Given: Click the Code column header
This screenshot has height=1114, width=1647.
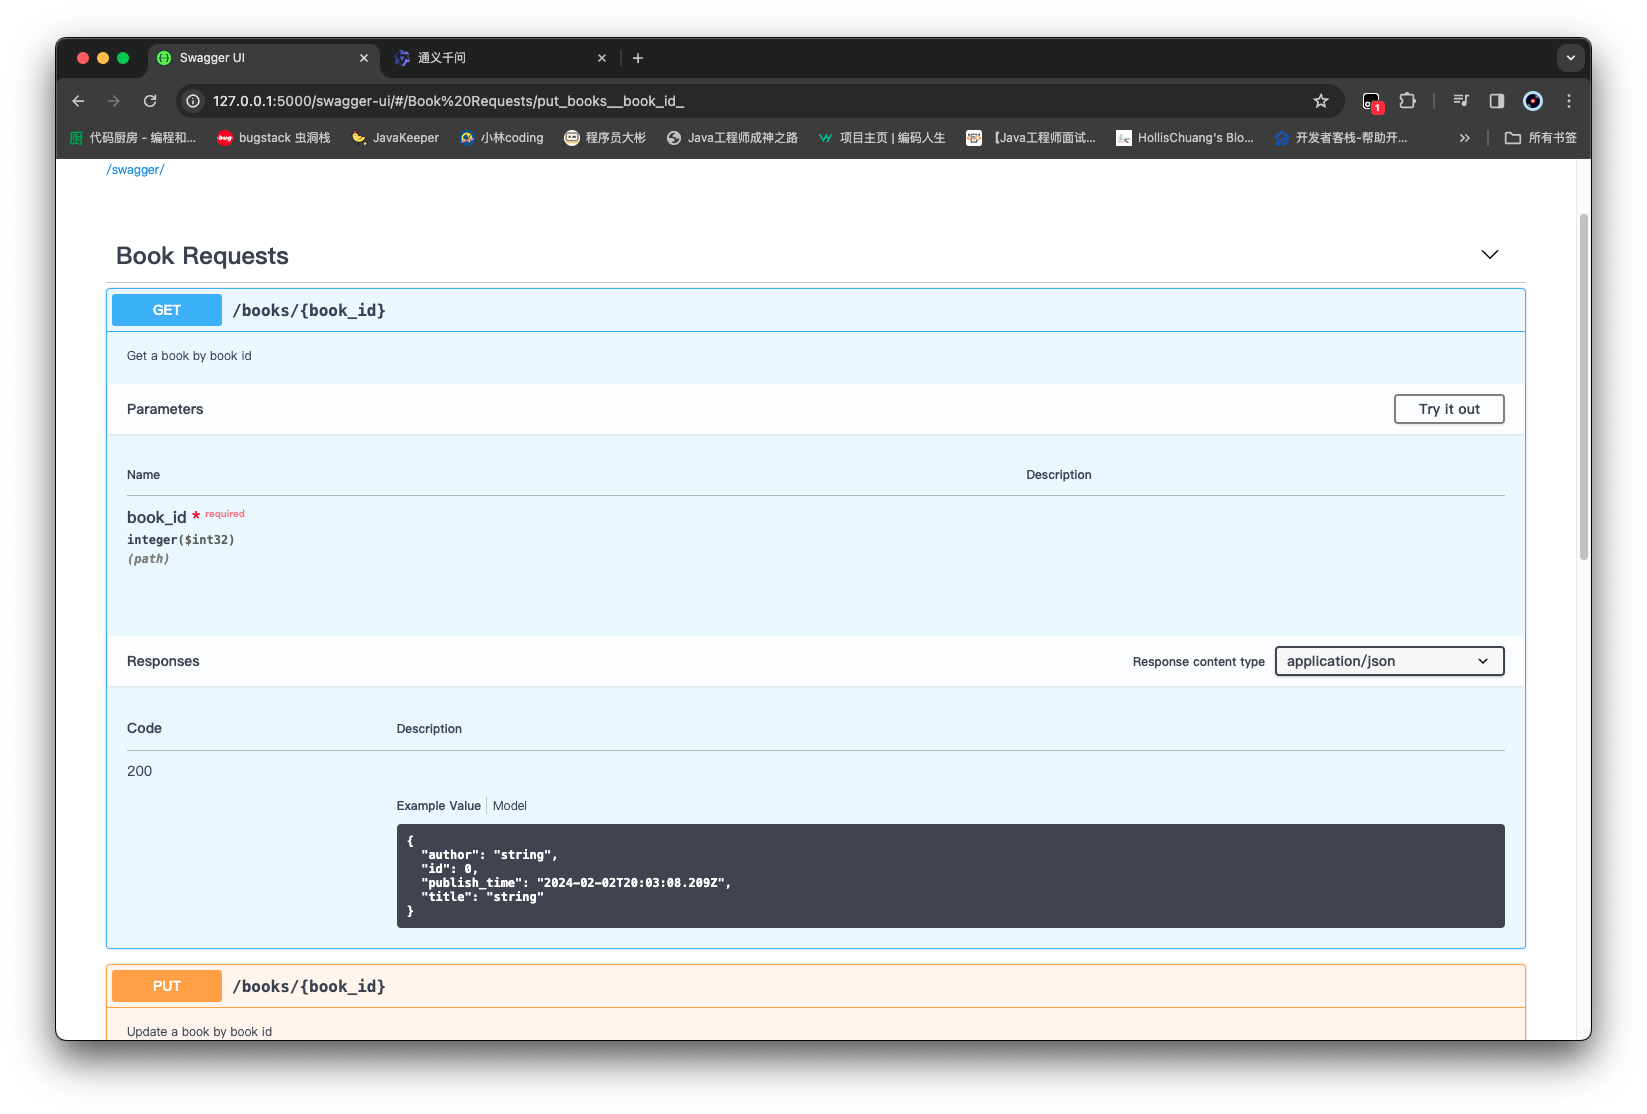Looking at the screenshot, I should [x=145, y=728].
